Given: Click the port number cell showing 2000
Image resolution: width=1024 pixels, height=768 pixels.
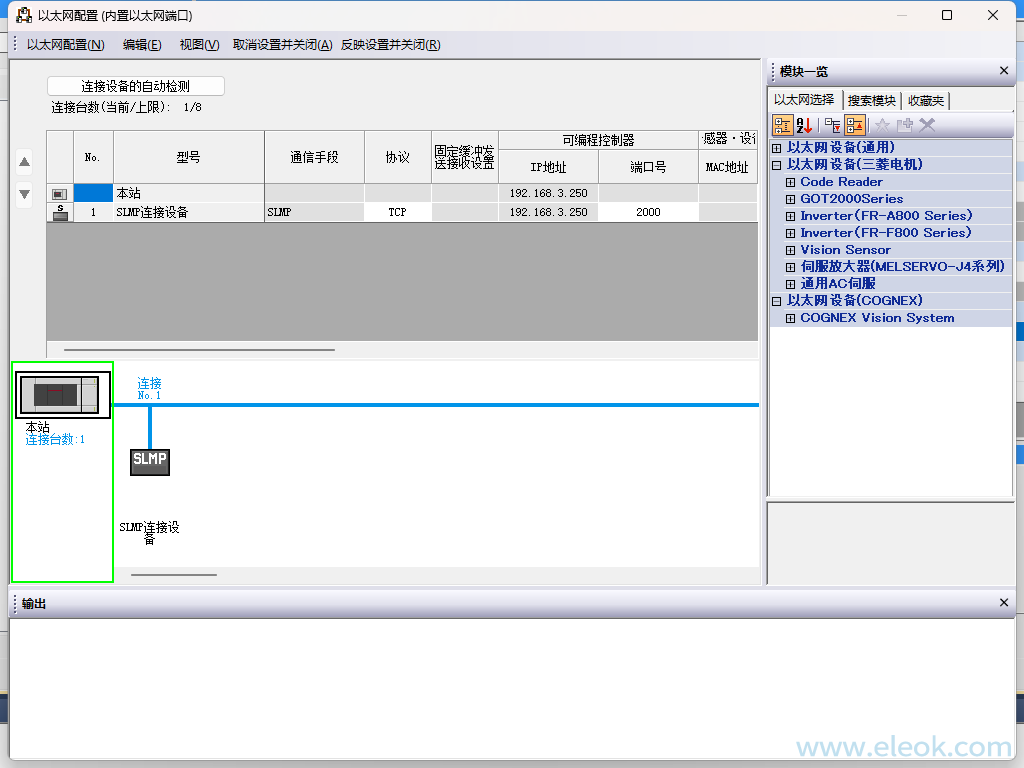Looking at the screenshot, I should tap(648, 212).
